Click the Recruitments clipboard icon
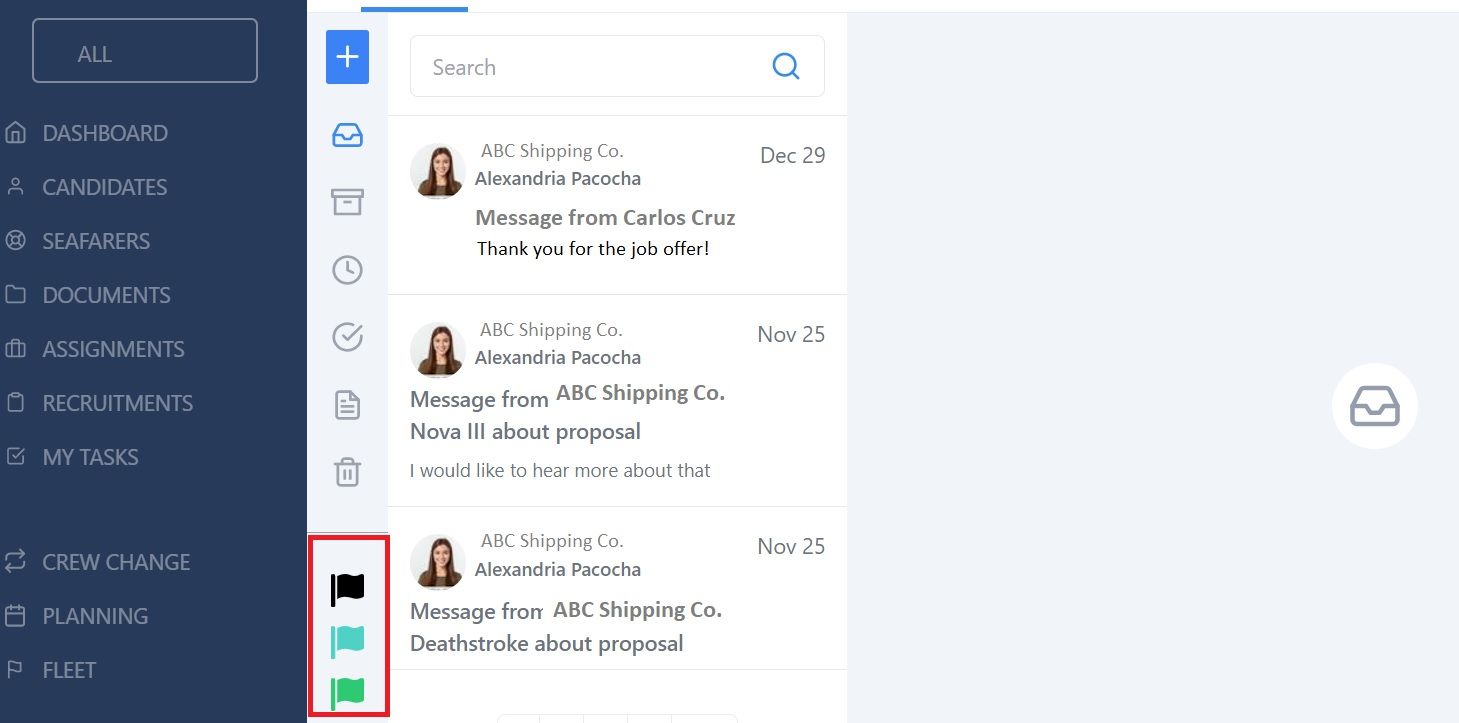Image resolution: width=1459 pixels, height=723 pixels. (x=15, y=403)
